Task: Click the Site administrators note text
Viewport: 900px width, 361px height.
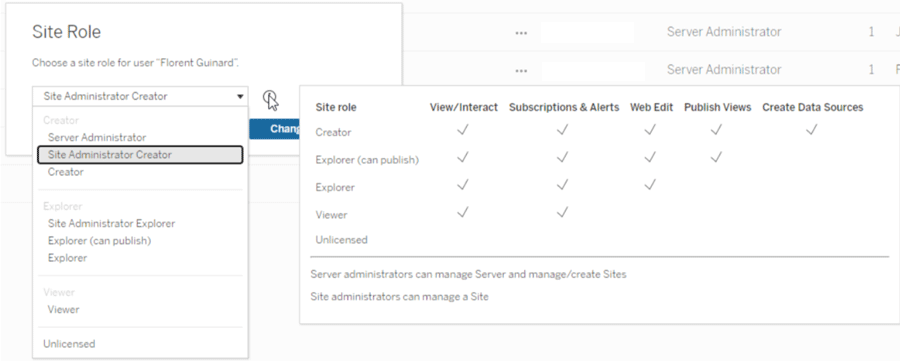Action: click(x=399, y=297)
